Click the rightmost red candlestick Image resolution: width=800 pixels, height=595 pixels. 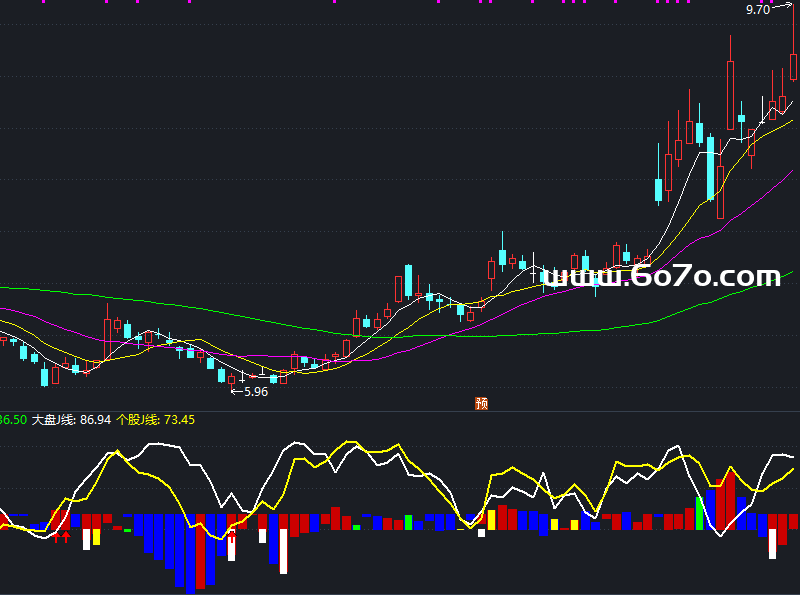793,66
